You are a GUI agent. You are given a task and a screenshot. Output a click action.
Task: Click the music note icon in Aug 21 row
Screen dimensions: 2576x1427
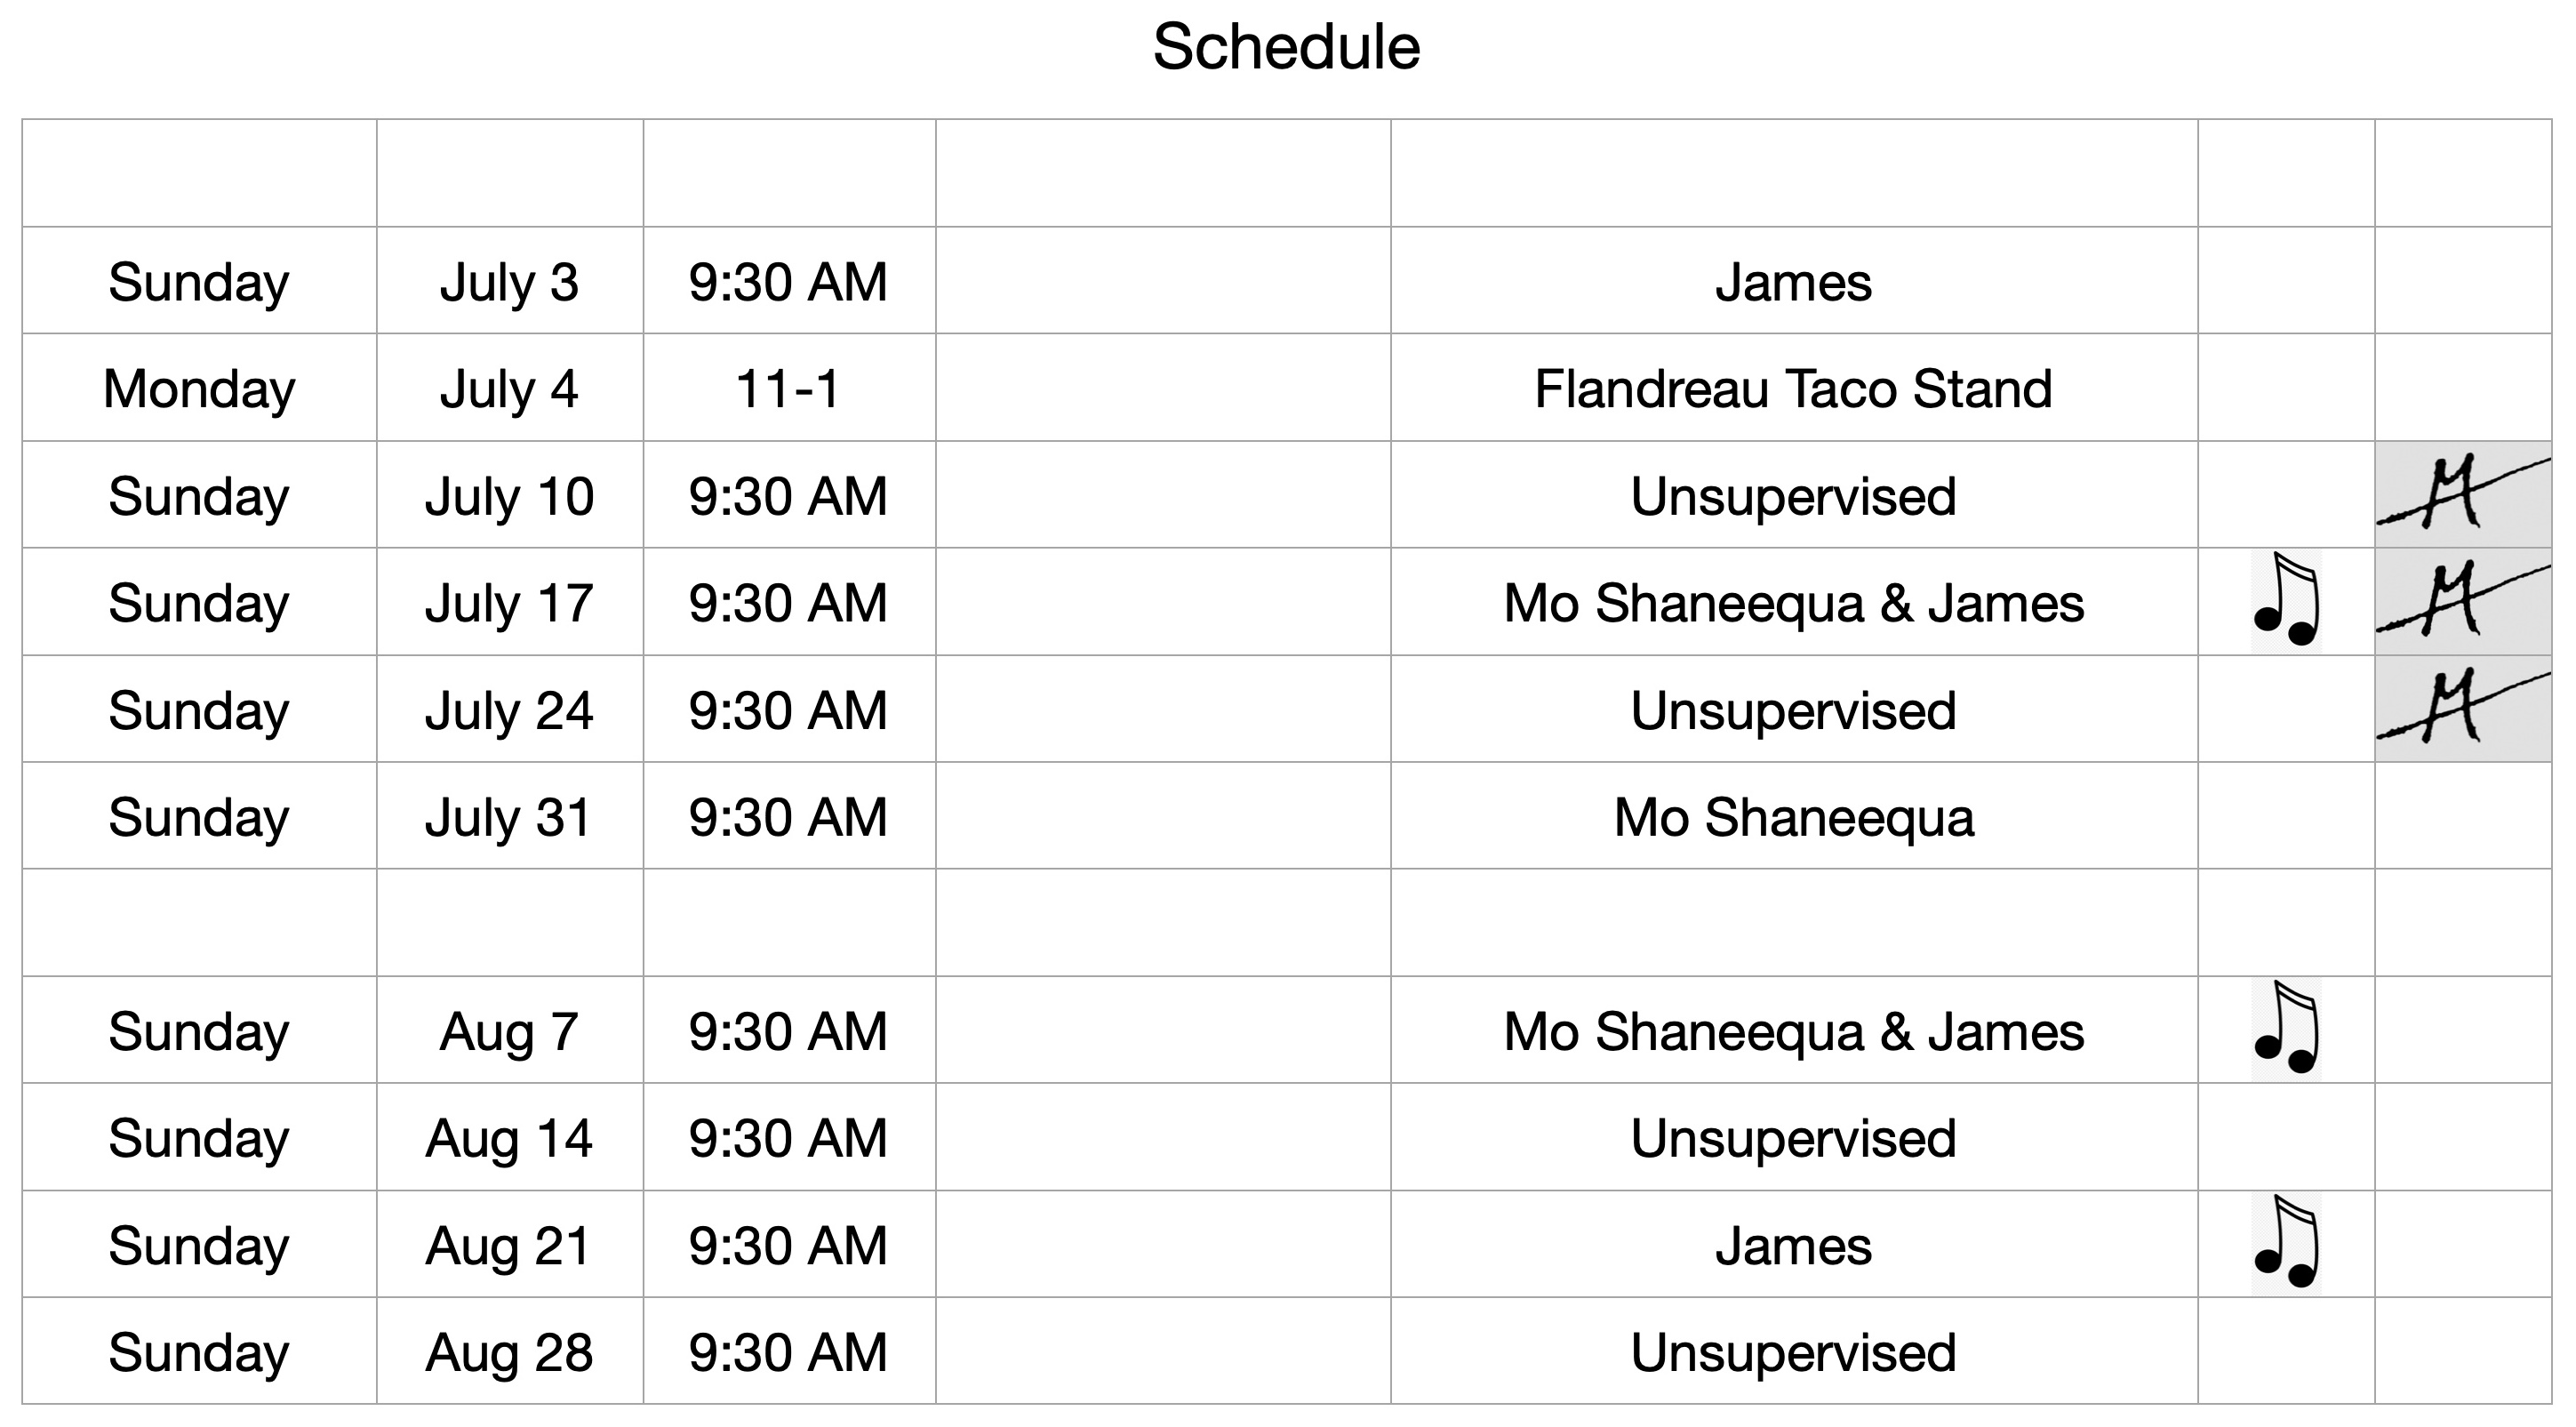(x=2286, y=1244)
